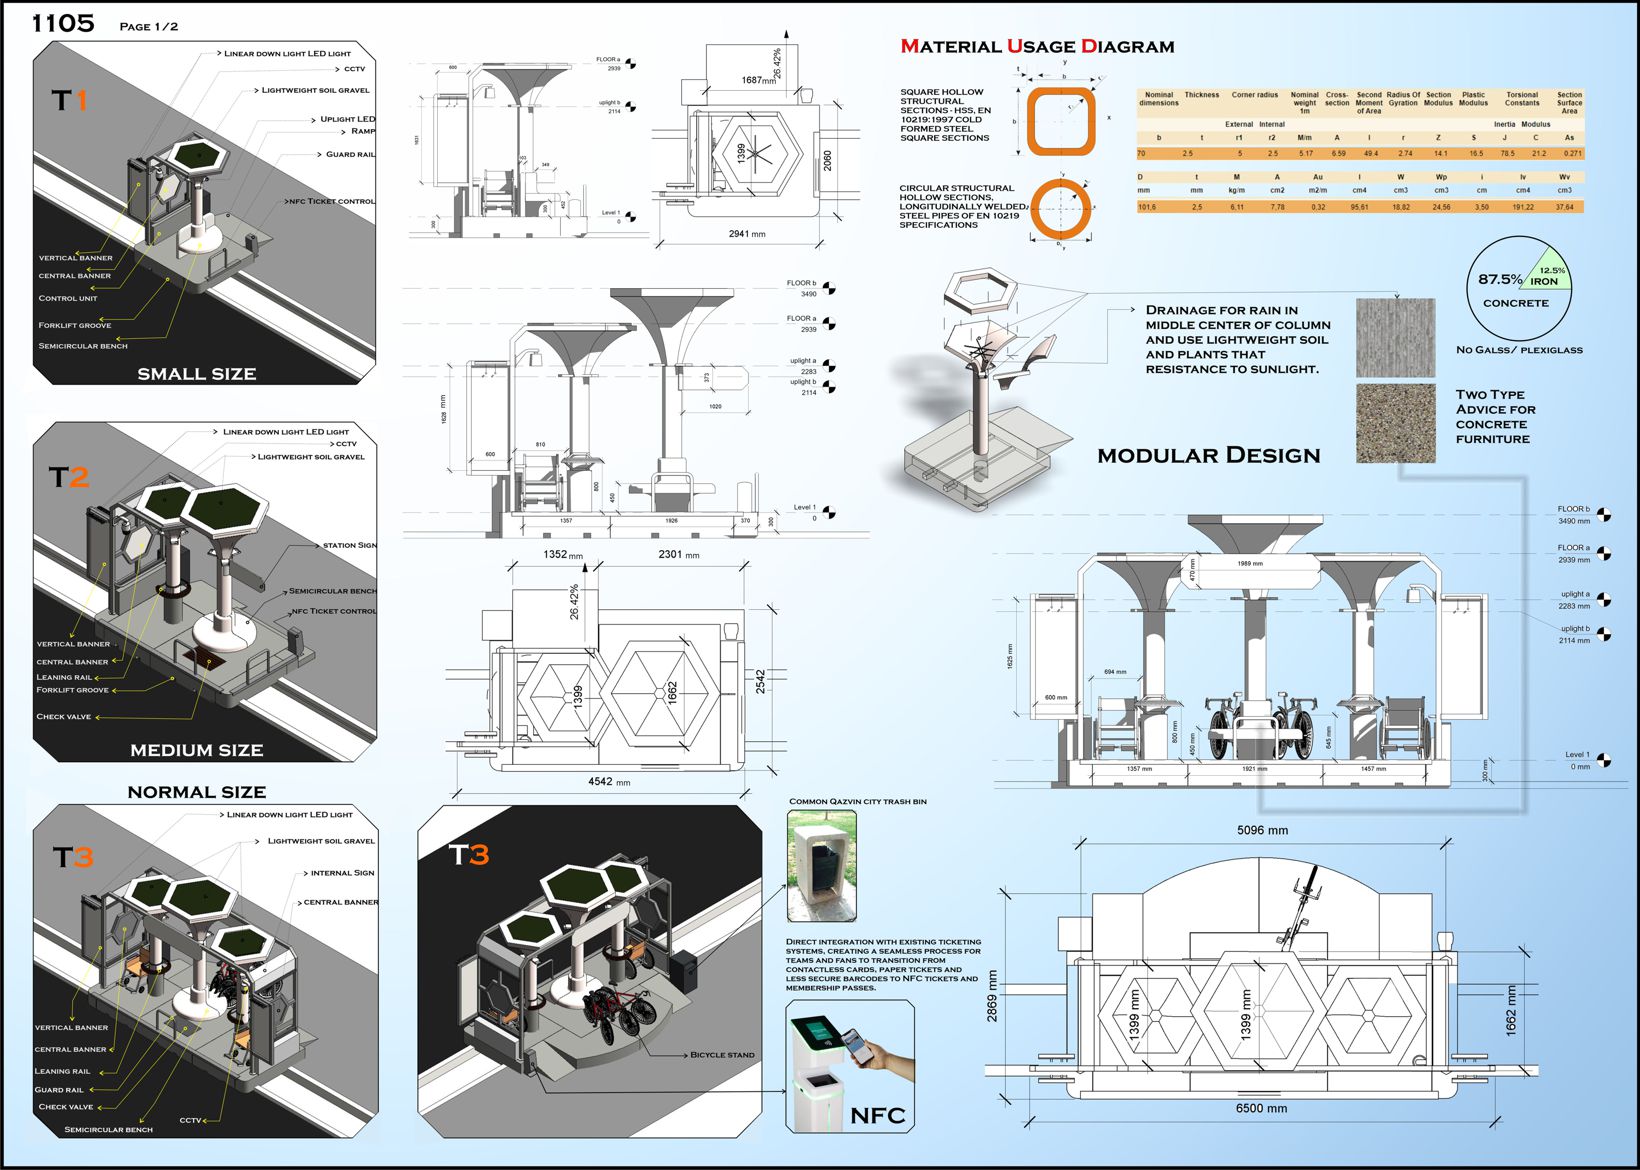Click the 5096 mm dimension label

[x=1261, y=830]
